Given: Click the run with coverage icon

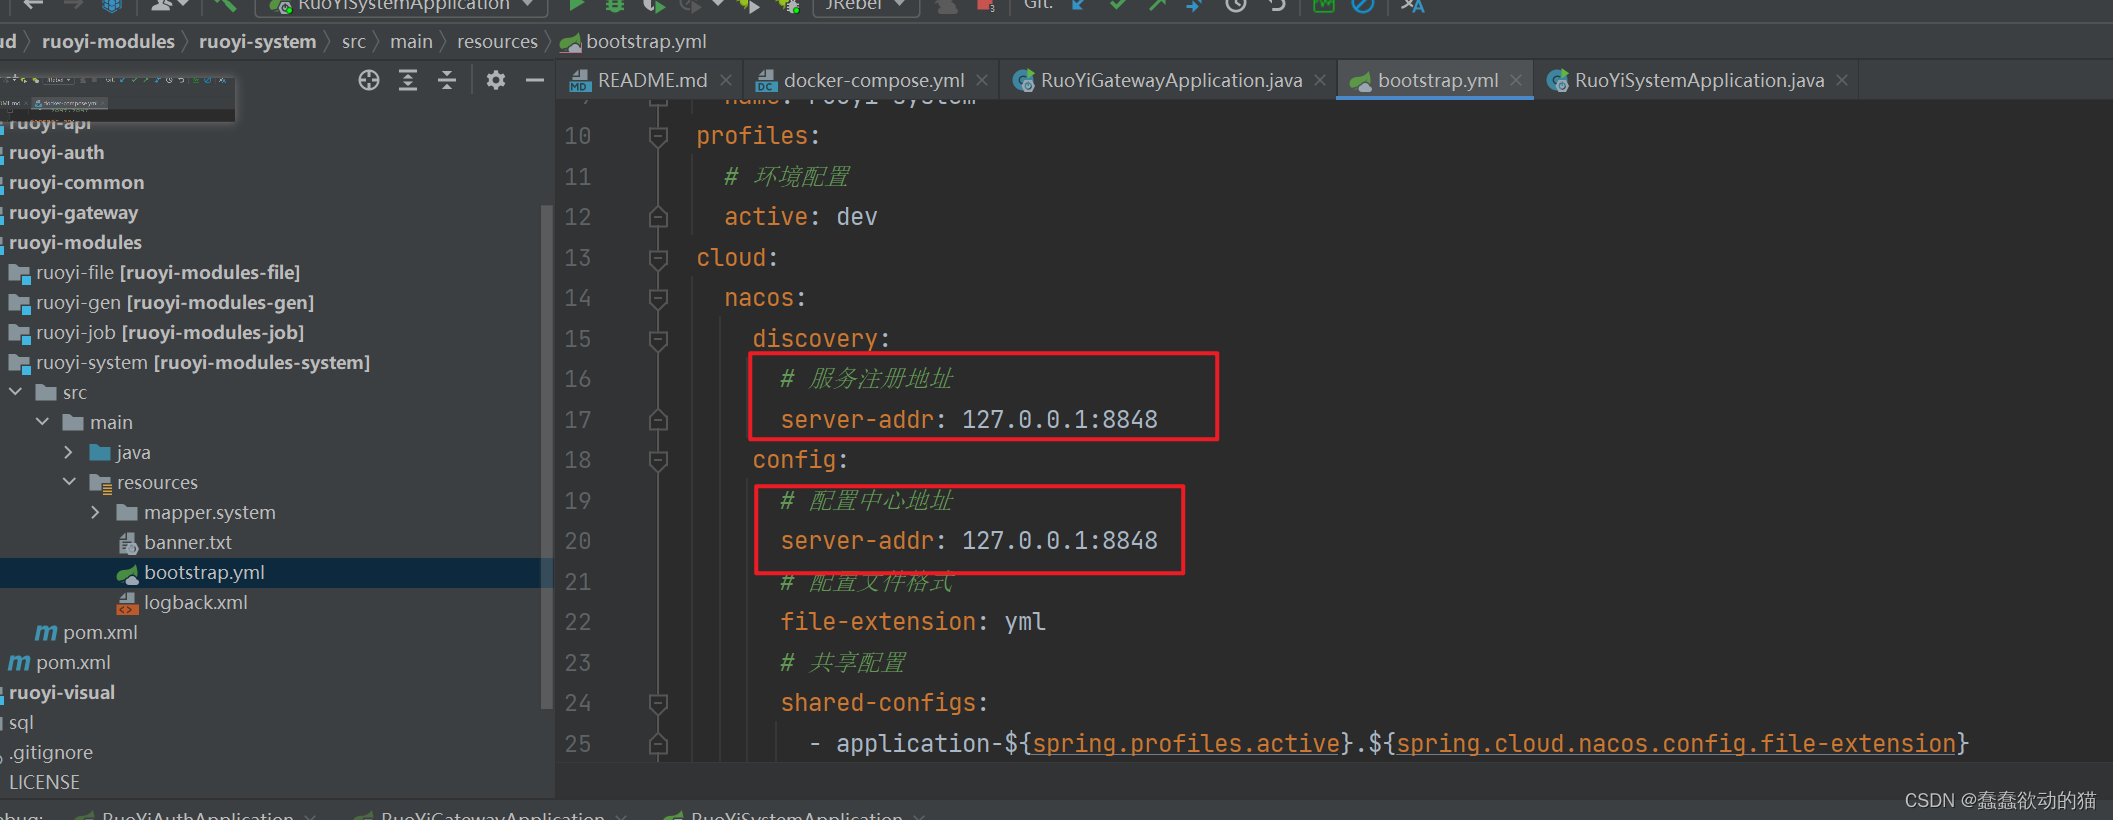Looking at the screenshot, I should [x=653, y=5].
